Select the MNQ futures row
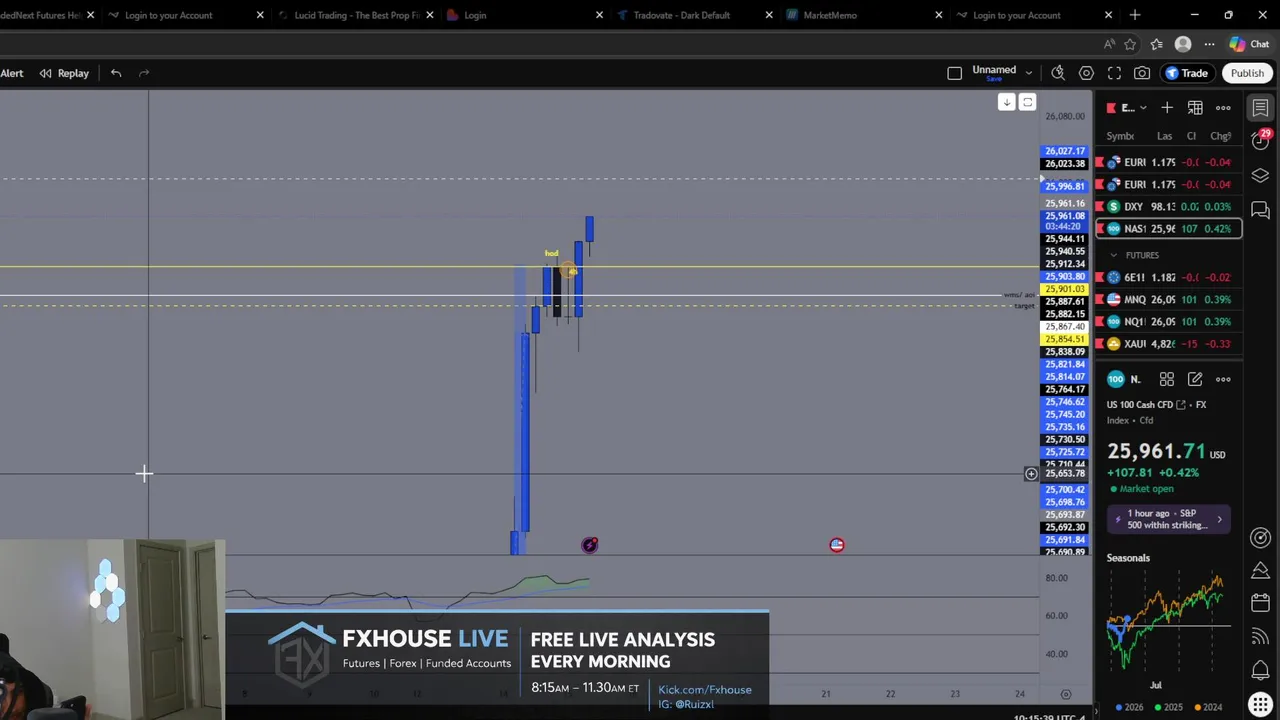The image size is (1280, 720). point(1170,299)
